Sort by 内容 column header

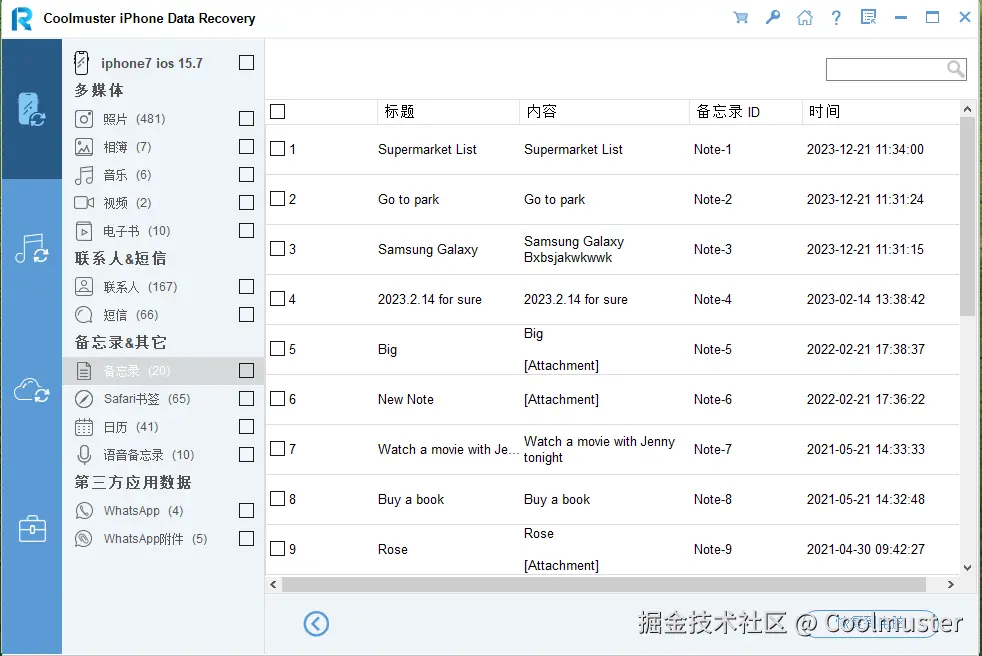[x=604, y=112]
